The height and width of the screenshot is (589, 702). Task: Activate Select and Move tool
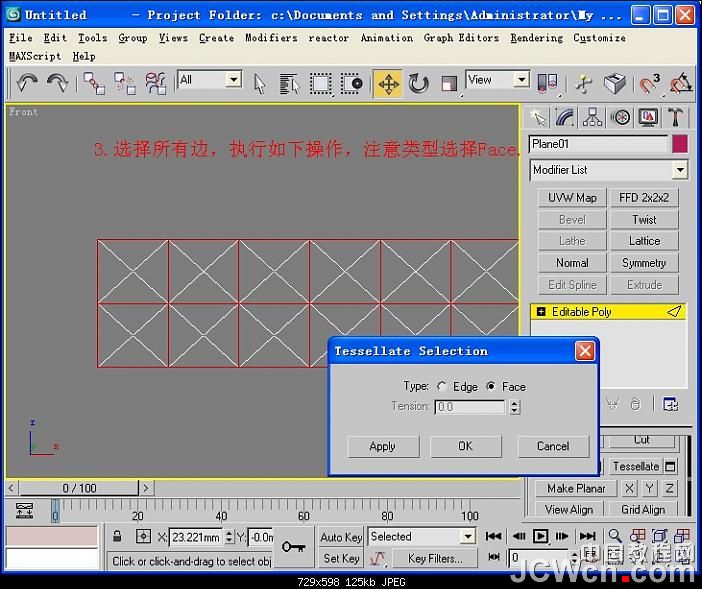click(x=388, y=84)
